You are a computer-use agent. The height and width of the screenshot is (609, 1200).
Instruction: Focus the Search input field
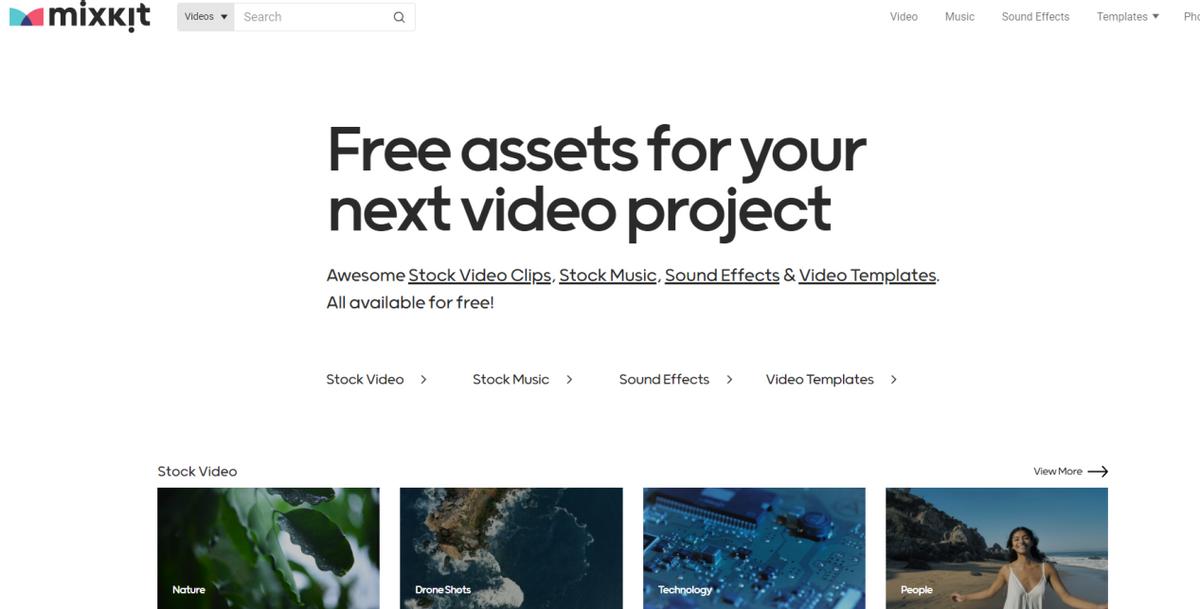313,17
